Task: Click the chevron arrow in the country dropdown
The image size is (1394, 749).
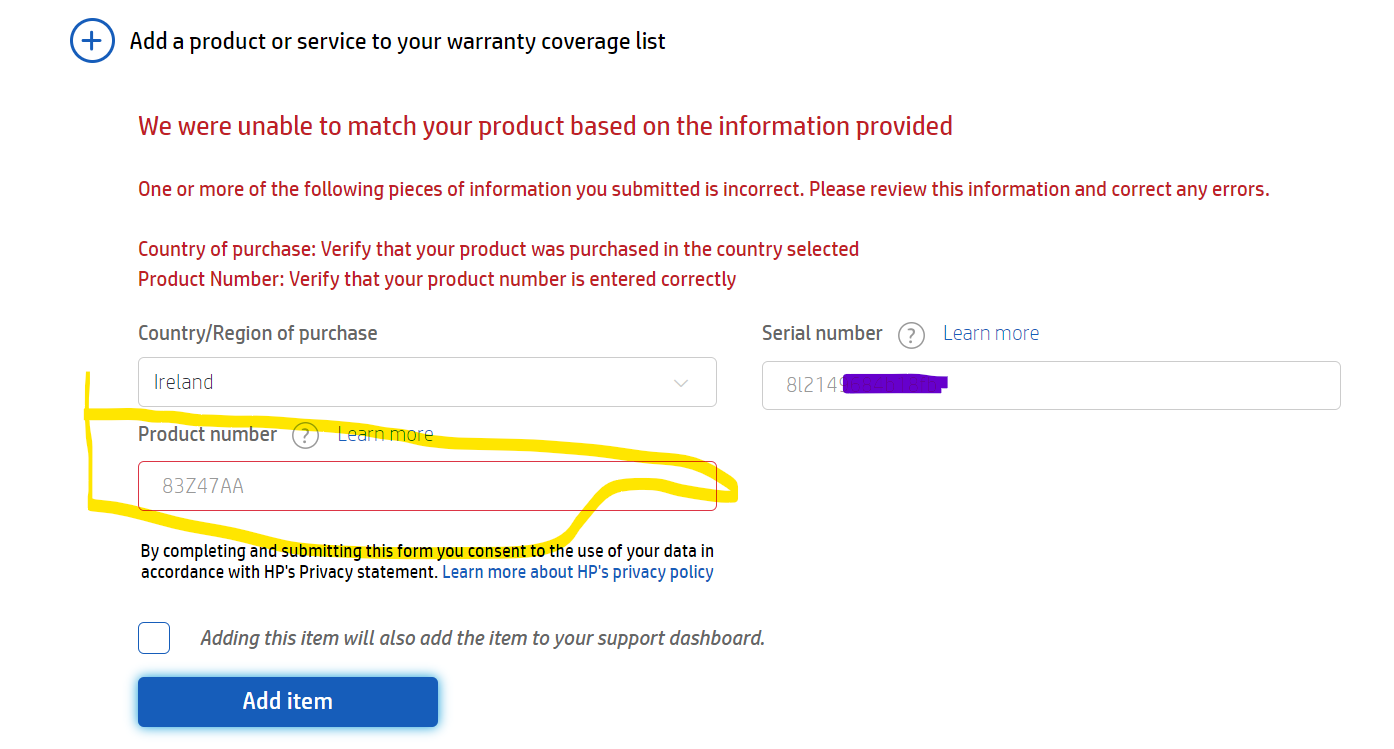Action: [681, 383]
